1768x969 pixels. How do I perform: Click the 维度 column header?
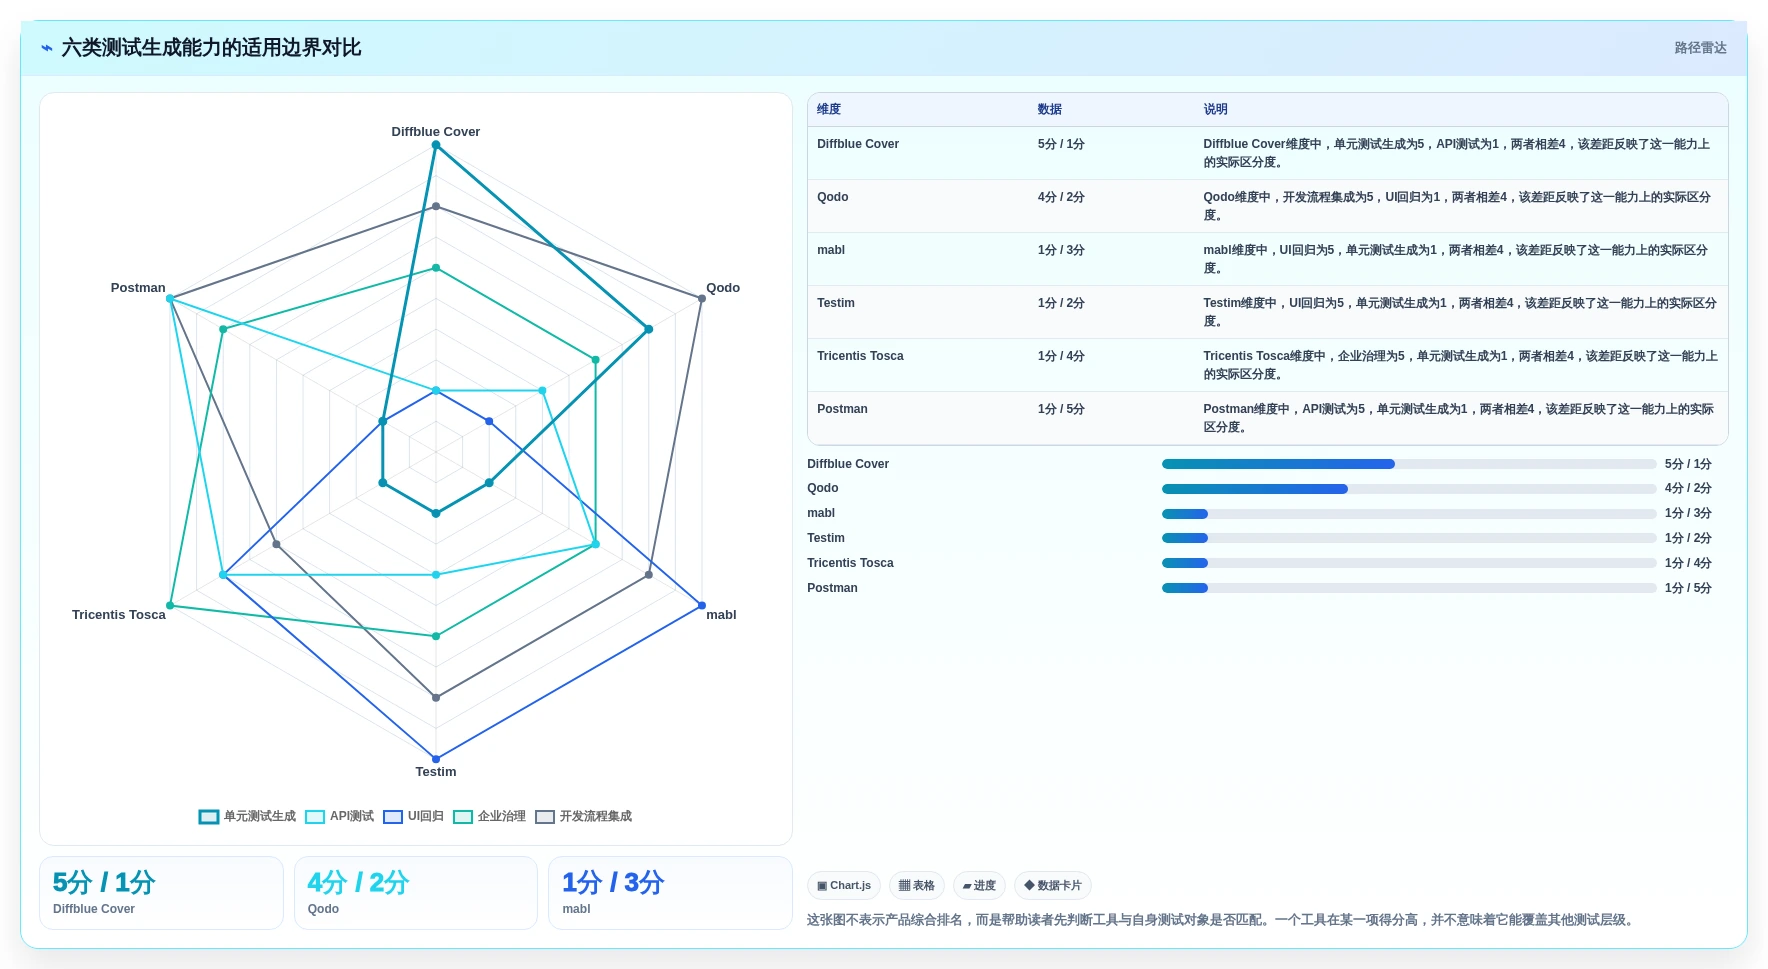click(x=829, y=110)
